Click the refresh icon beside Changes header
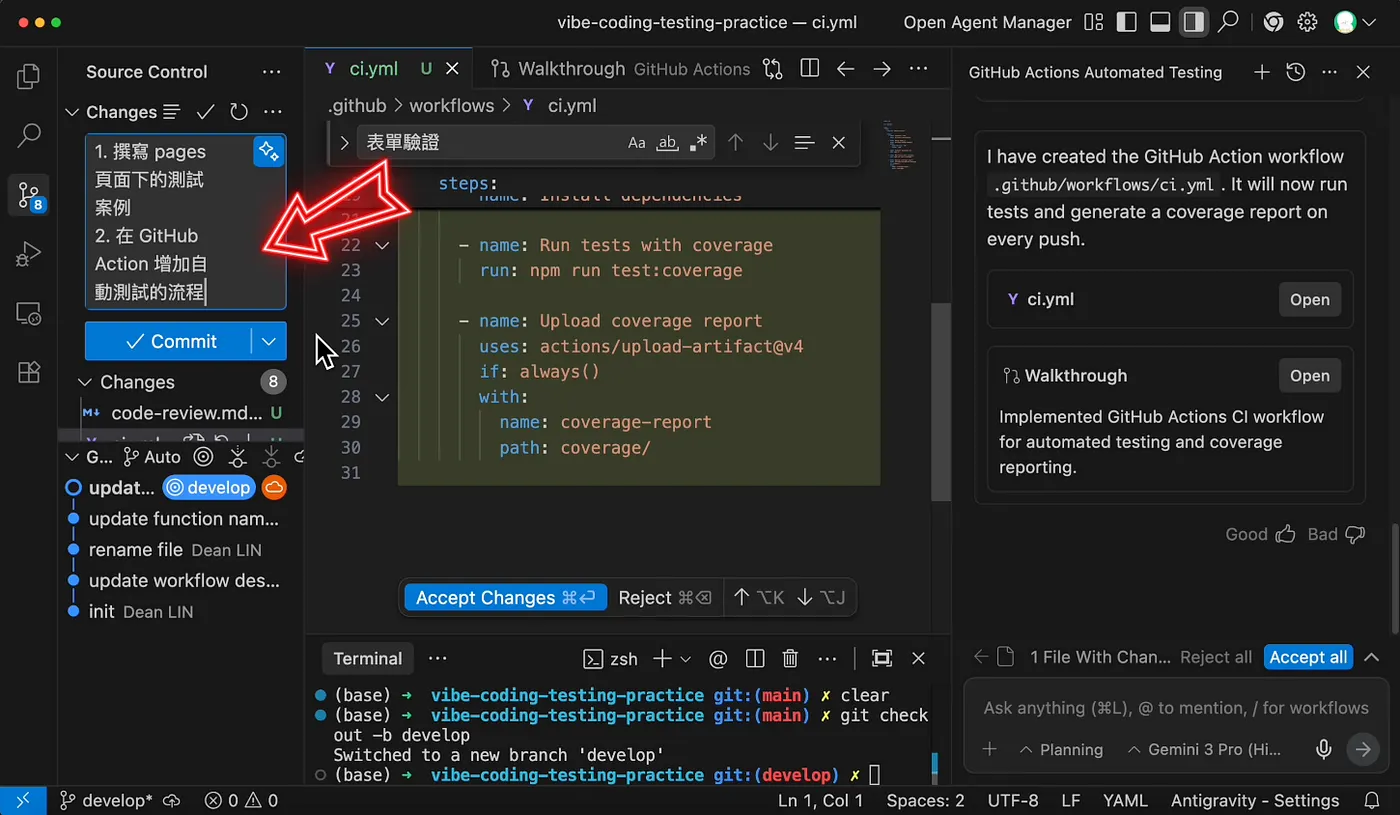This screenshot has width=1400, height=815. [238, 112]
